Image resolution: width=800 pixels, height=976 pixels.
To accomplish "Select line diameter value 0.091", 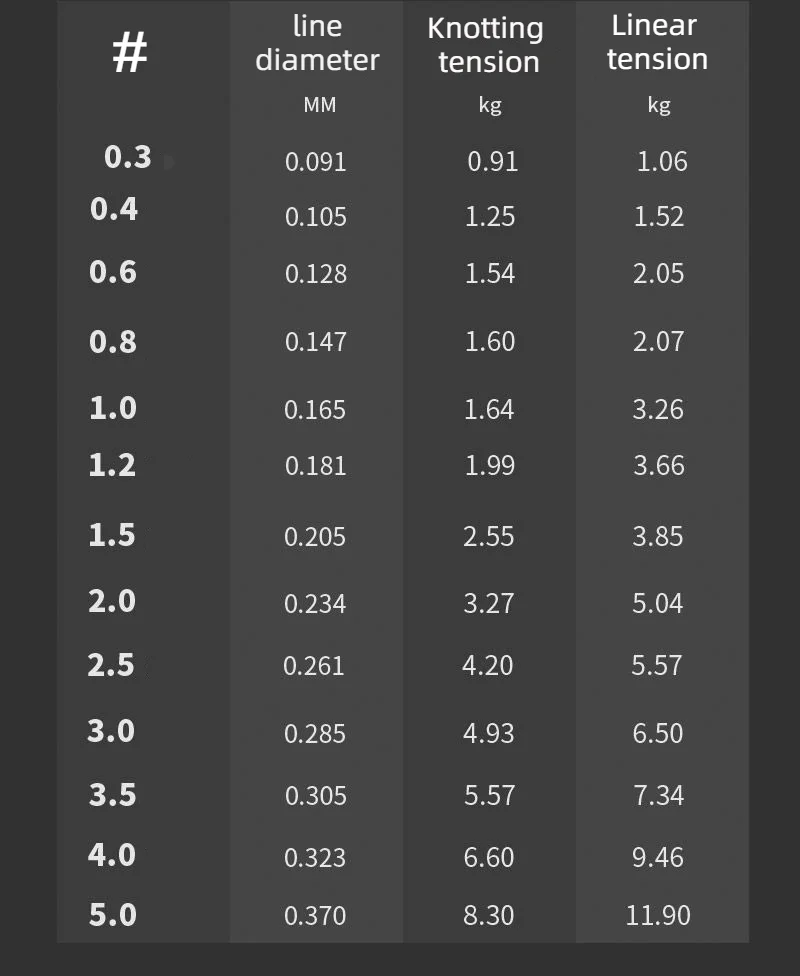I will click(x=316, y=161).
